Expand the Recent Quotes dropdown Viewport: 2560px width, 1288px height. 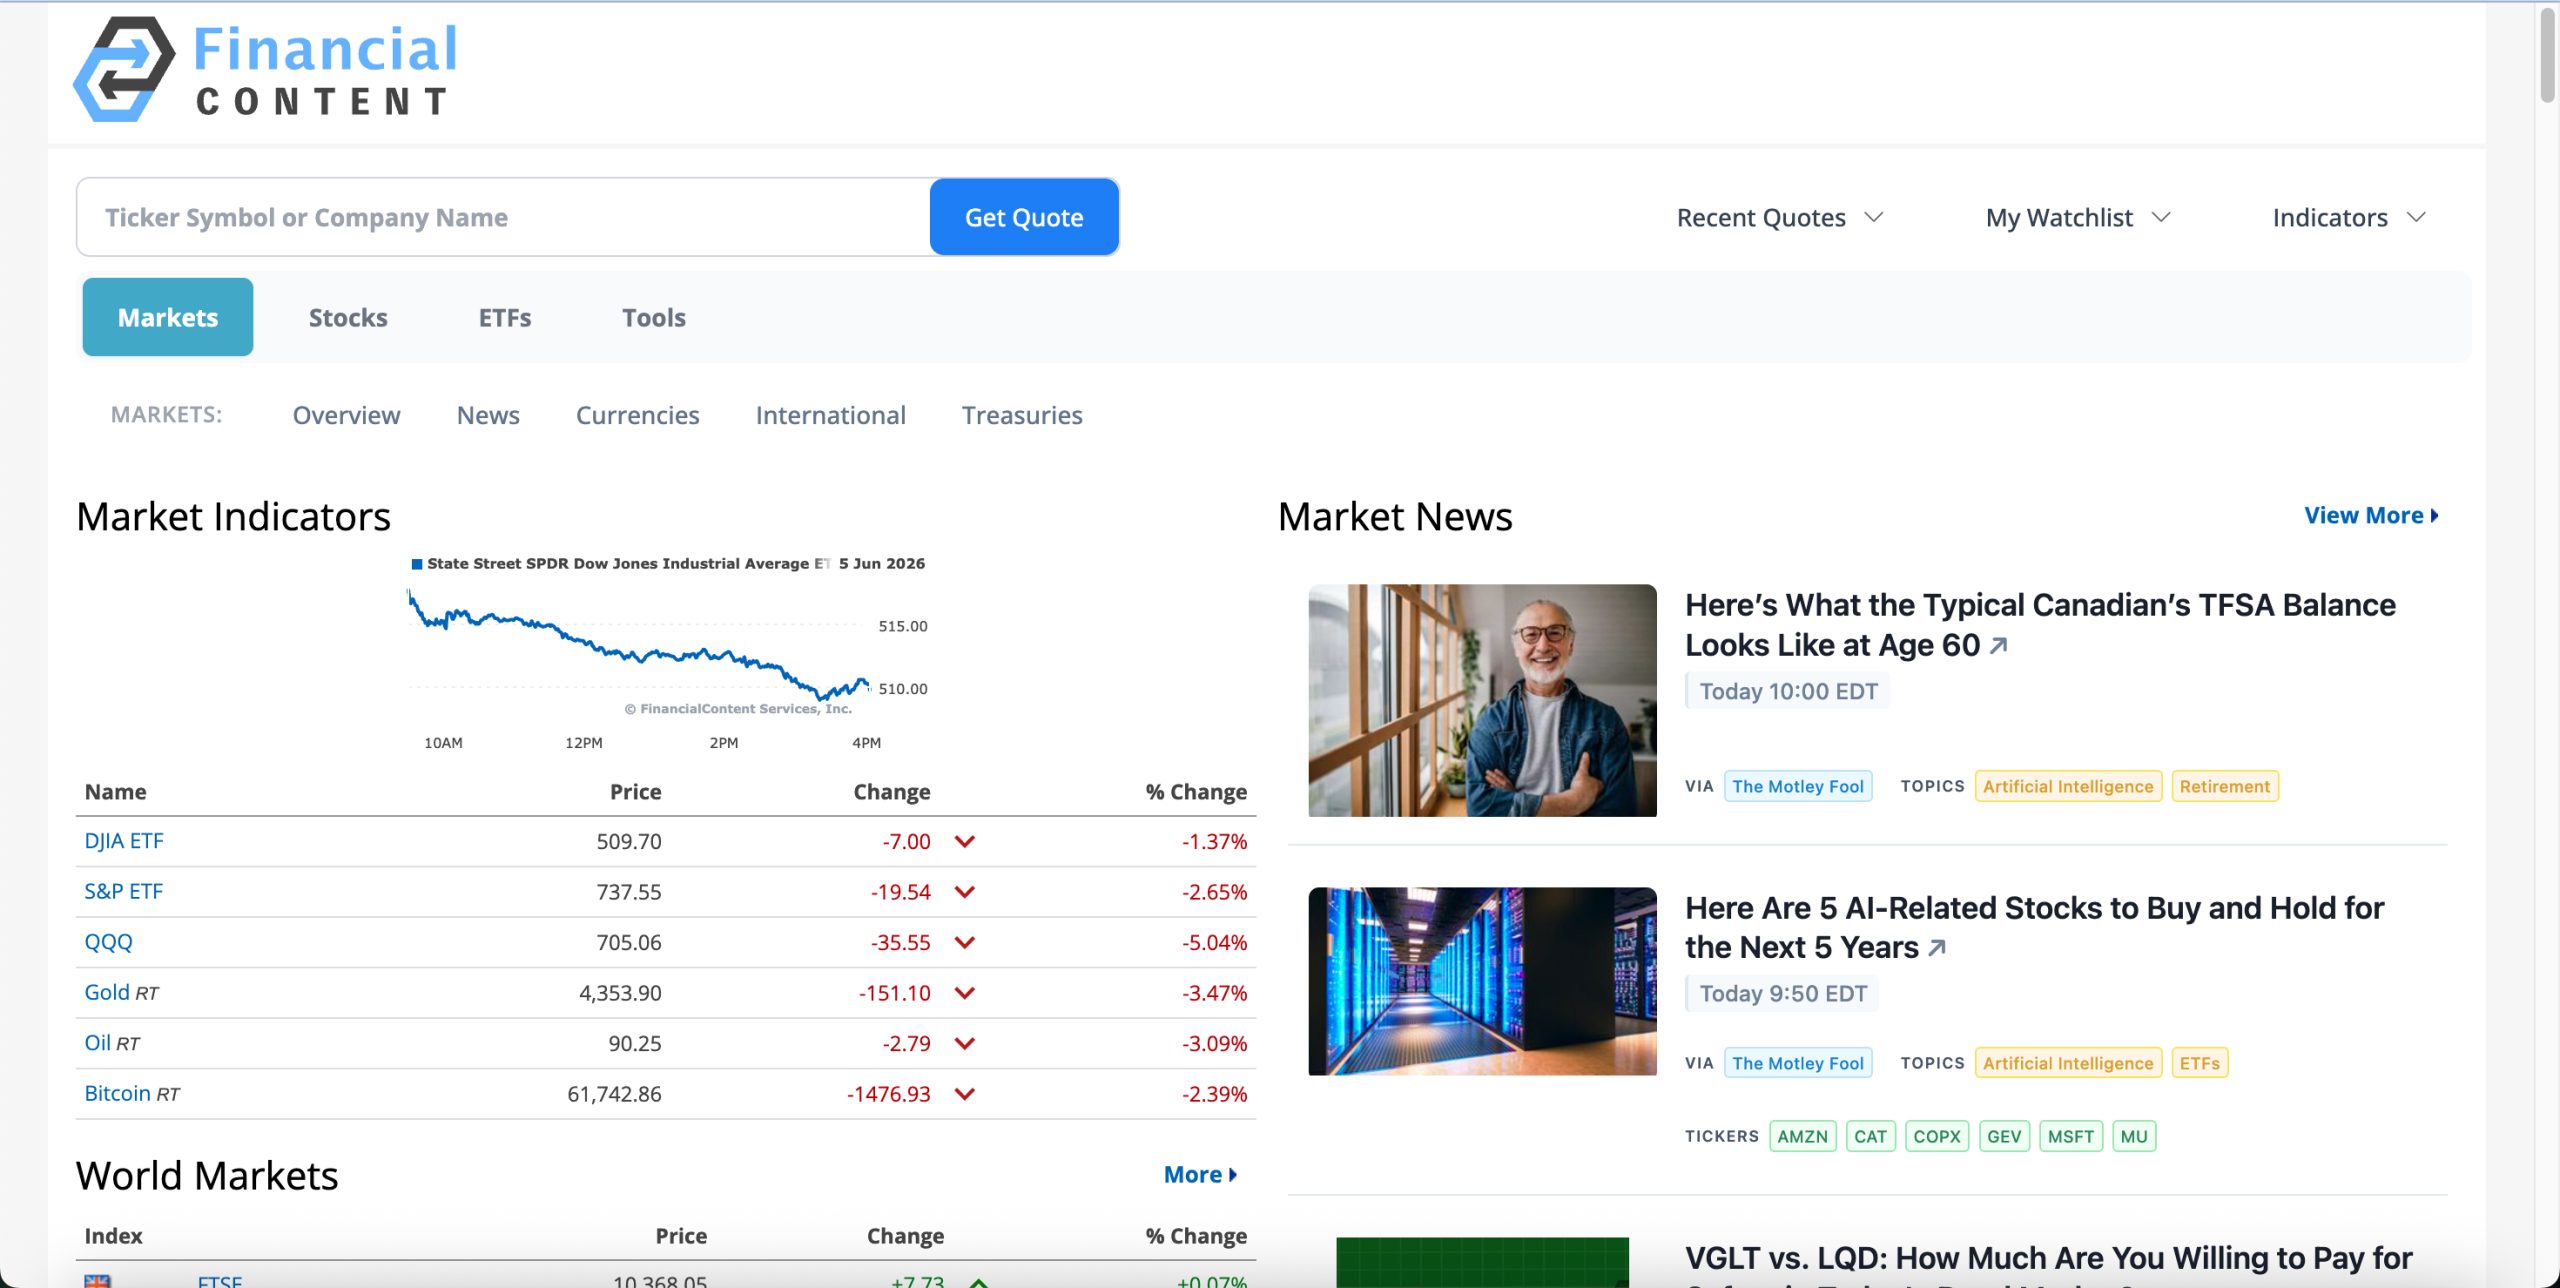[1780, 218]
